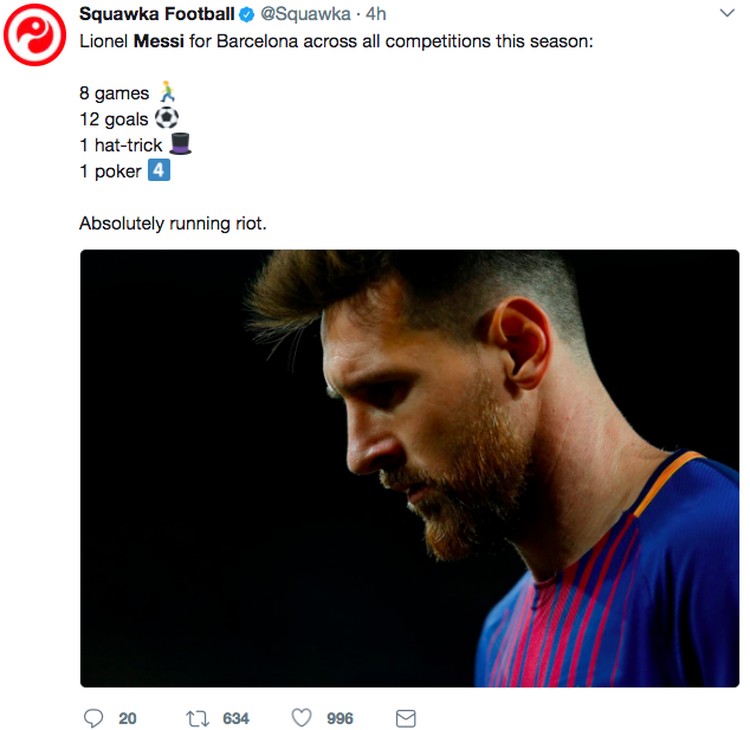The width and height of the screenshot is (750, 730).
Task: Expand the tweet options chevron menu
Action: click(x=727, y=14)
